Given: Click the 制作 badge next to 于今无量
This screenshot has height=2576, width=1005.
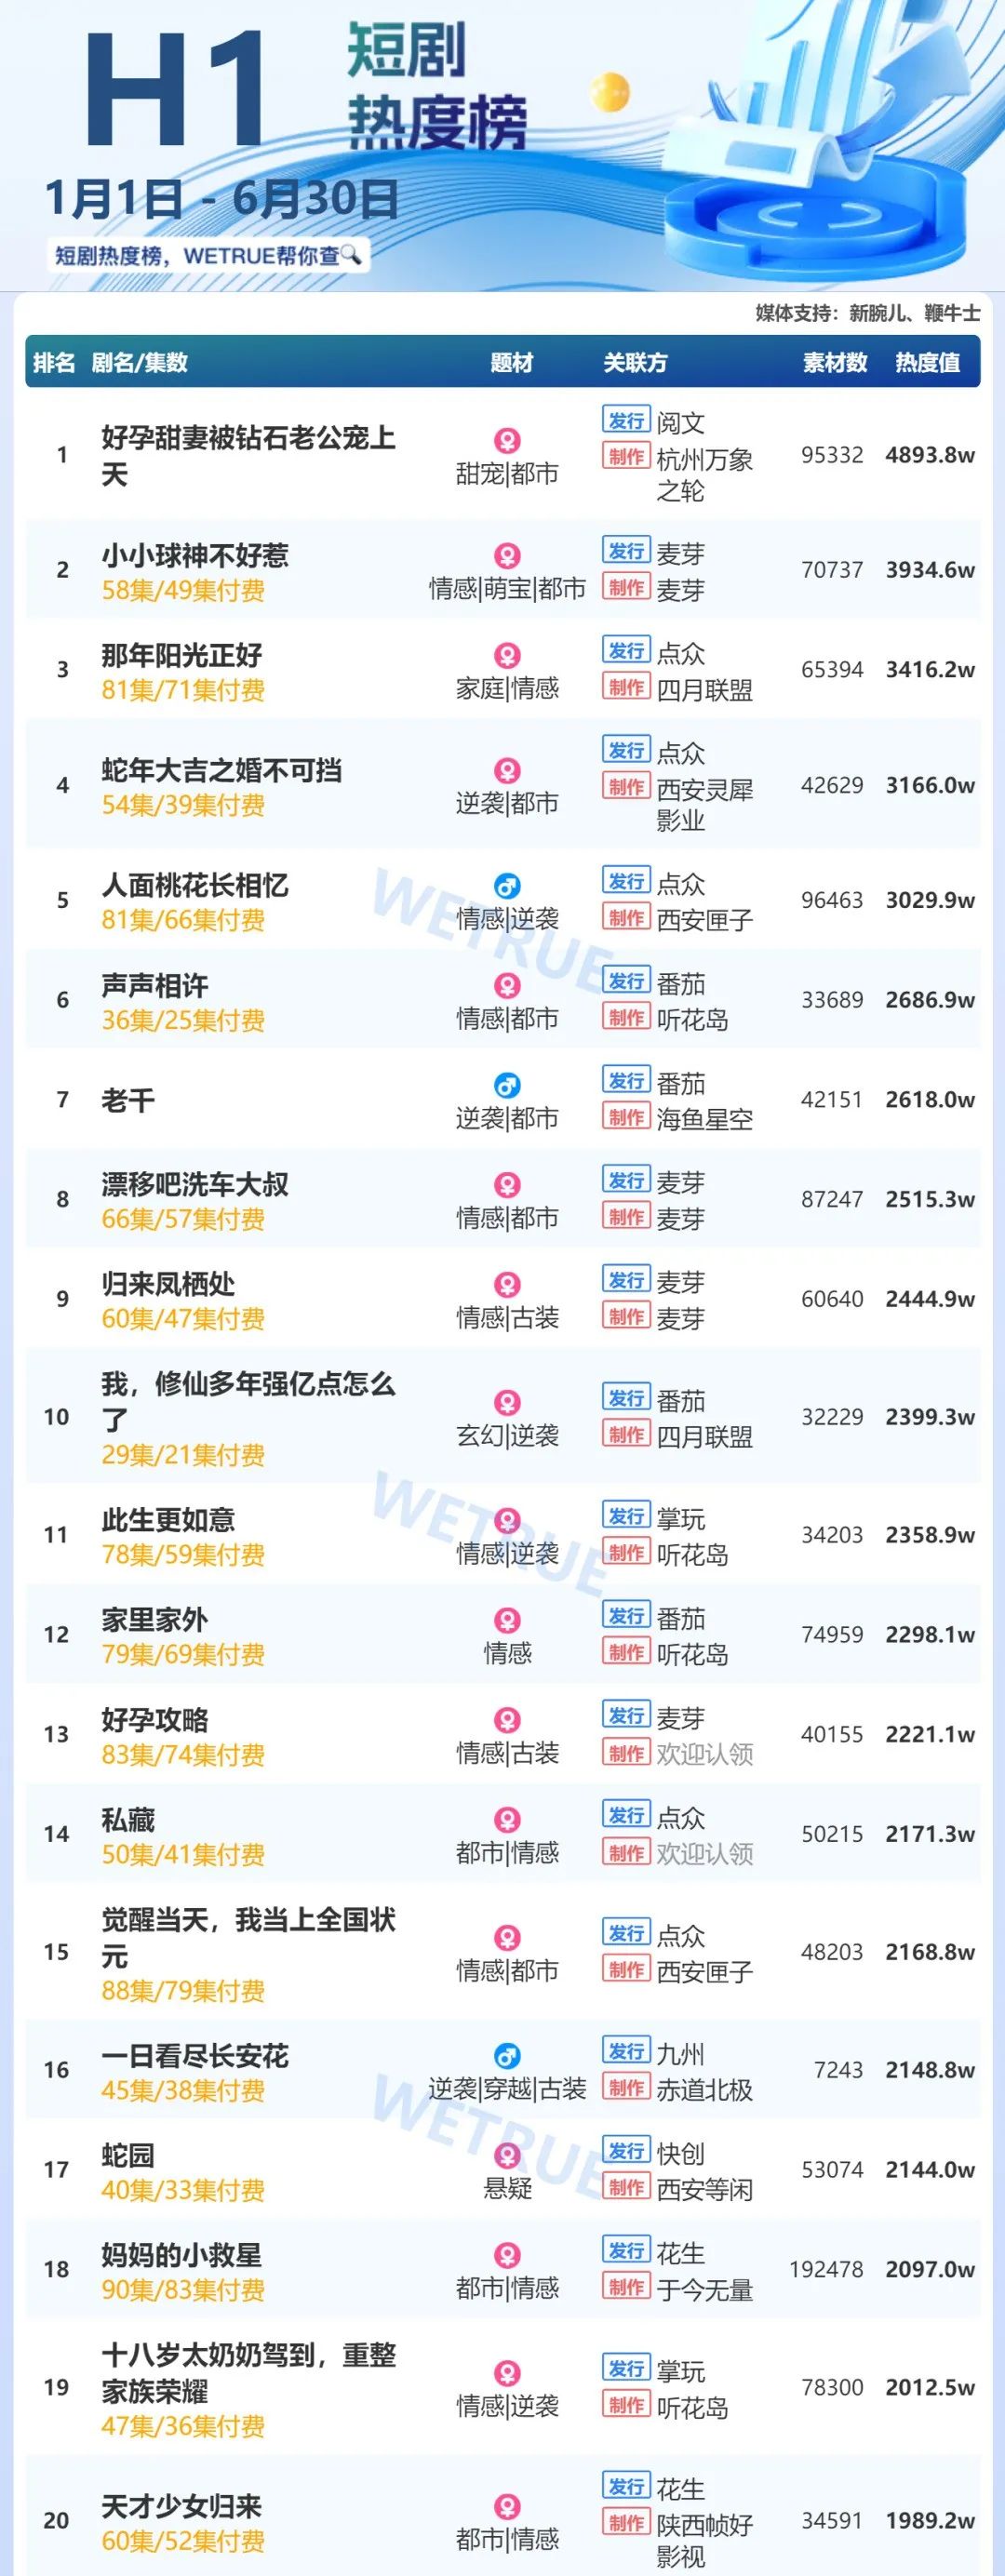Looking at the screenshot, I should pos(627,2288).
